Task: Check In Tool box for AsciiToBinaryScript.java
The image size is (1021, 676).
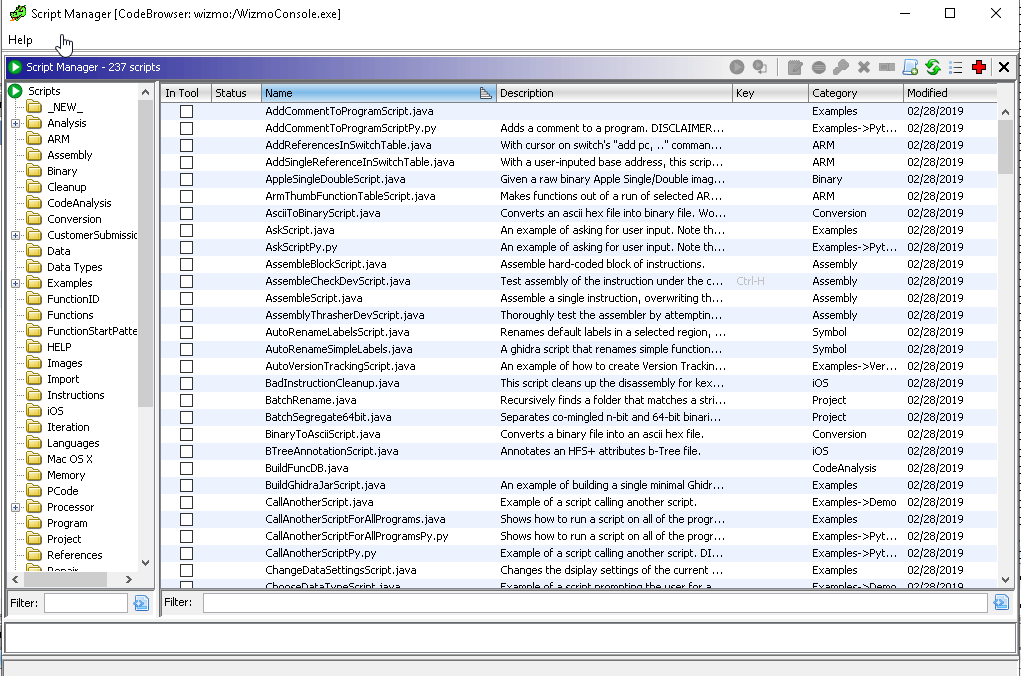Action: 186,213
